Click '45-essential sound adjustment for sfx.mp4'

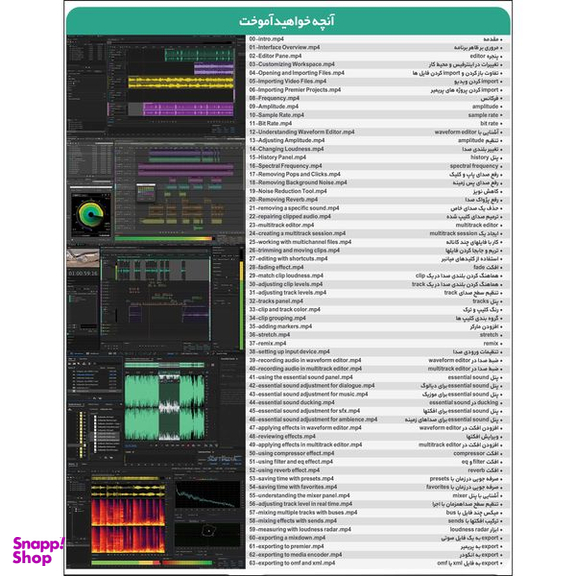(x=305, y=411)
